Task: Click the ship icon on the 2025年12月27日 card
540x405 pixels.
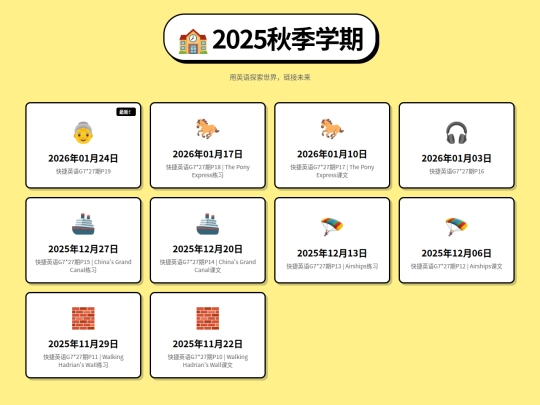Action: pyautogui.click(x=83, y=224)
